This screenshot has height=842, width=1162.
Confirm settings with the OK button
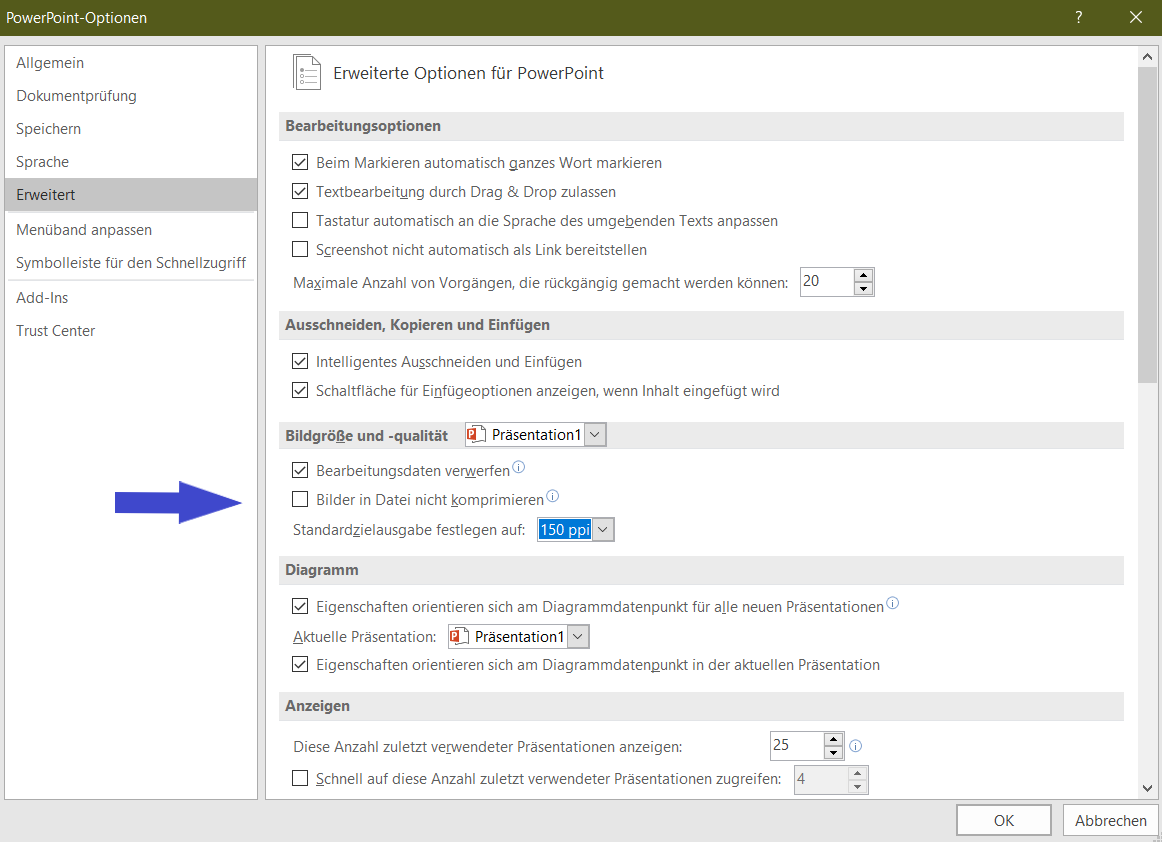[x=1003, y=820]
